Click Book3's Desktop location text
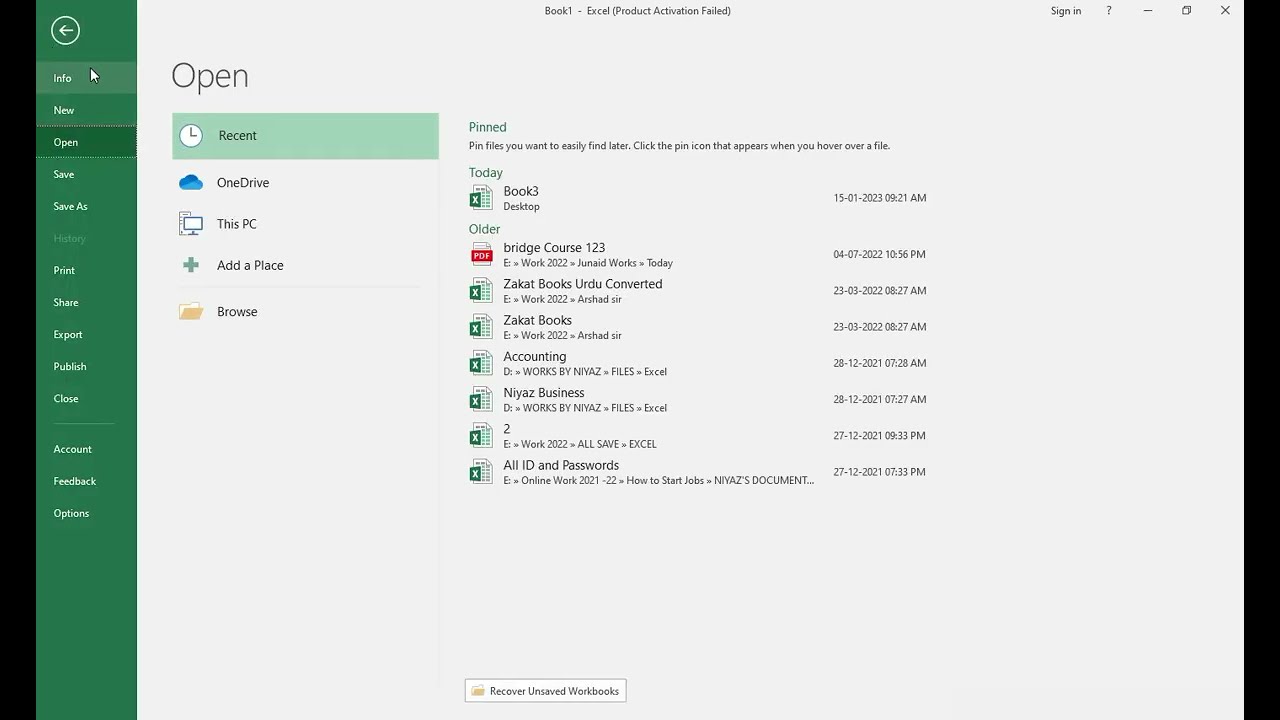This screenshot has width=1280, height=720. coord(521,207)
